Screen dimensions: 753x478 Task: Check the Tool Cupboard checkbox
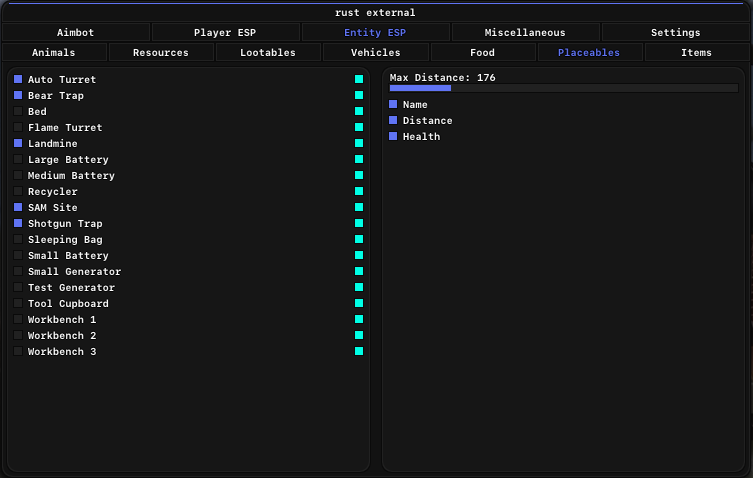click(x=18, y=304)
